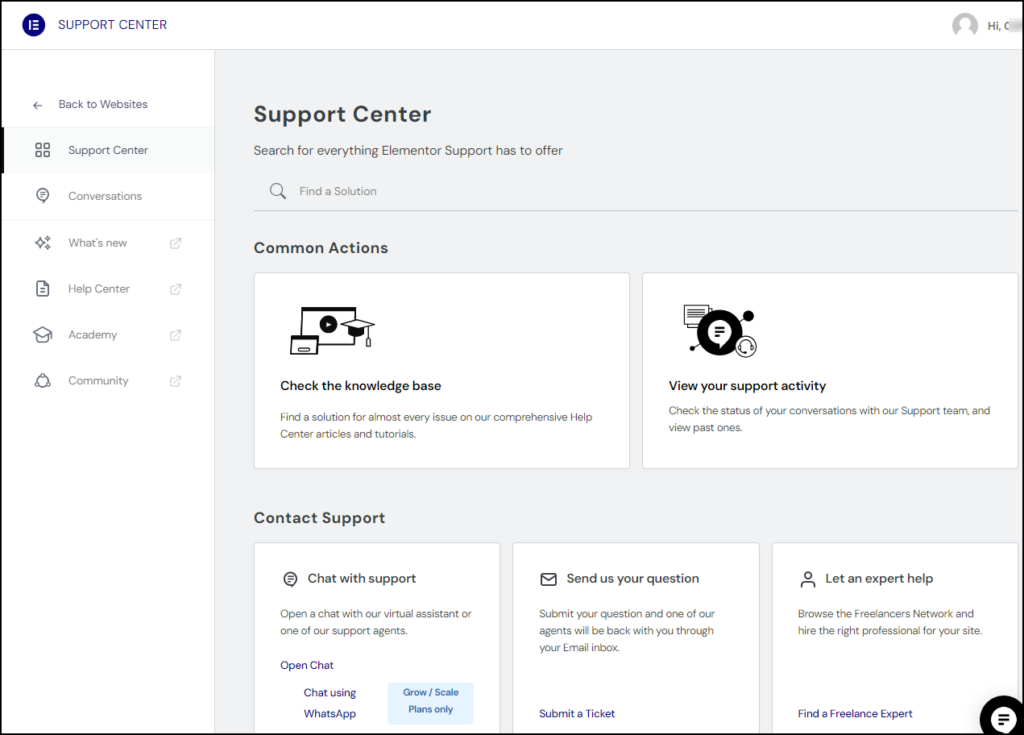This screenshot has height=735, width=1024.
Task: Open external link icon beside Community
Action: 176,380
